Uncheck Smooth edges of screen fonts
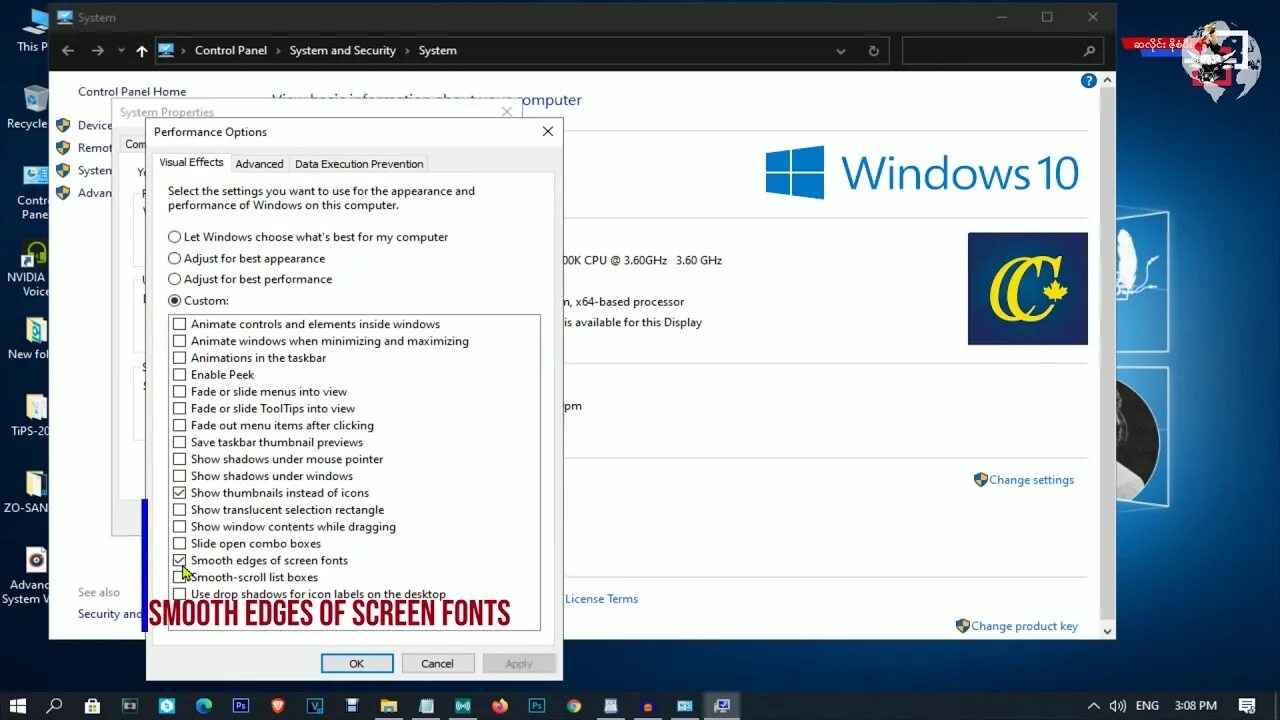The width and height of the screenshot is (1280, 720). (x=180, y=561)
